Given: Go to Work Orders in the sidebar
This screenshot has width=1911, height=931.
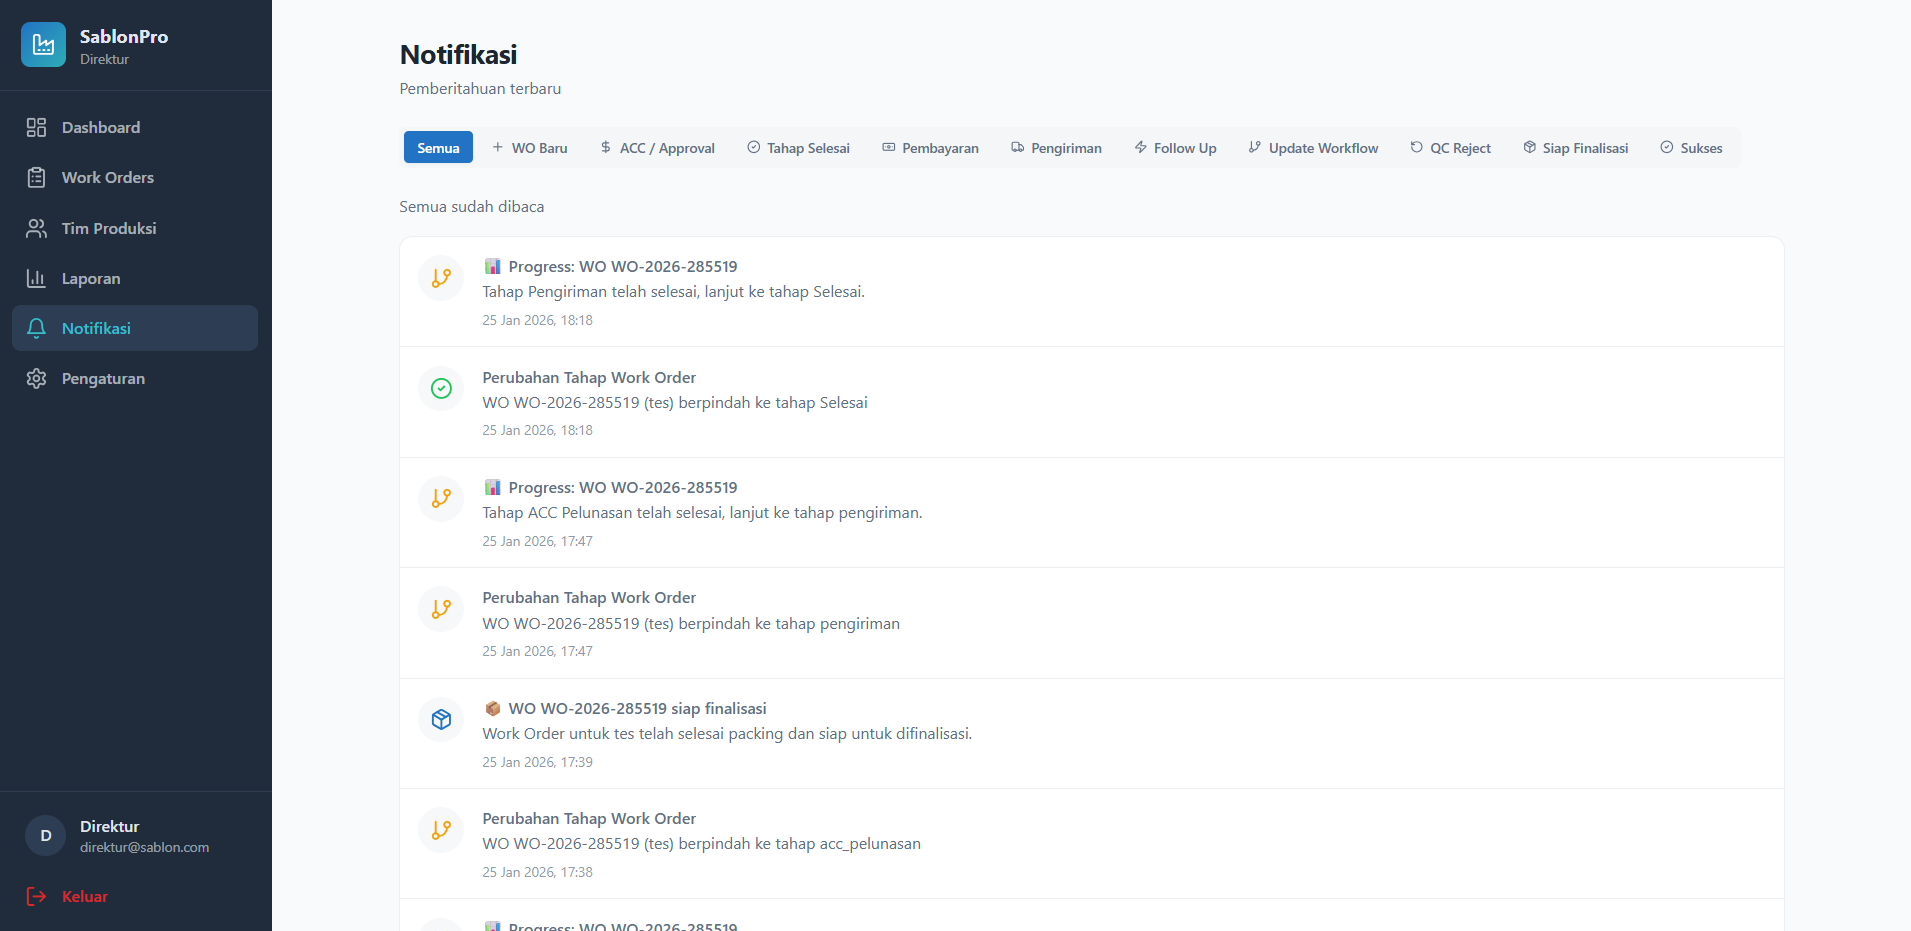Looking at the screenshot, I should [x=135, y=177].
